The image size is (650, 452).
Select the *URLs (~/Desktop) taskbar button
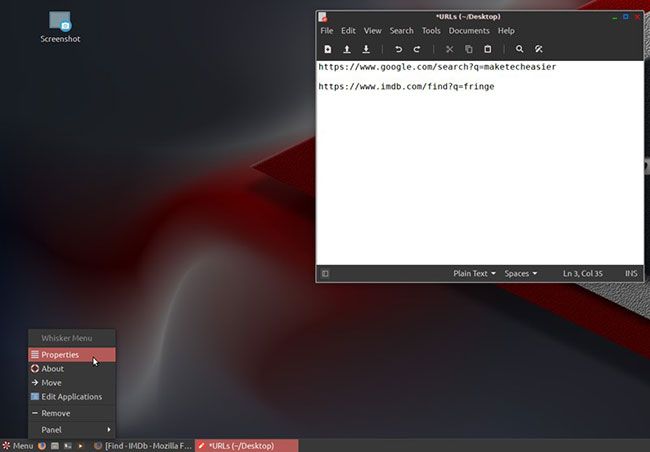pyautogui.click(x=247, y=446)
